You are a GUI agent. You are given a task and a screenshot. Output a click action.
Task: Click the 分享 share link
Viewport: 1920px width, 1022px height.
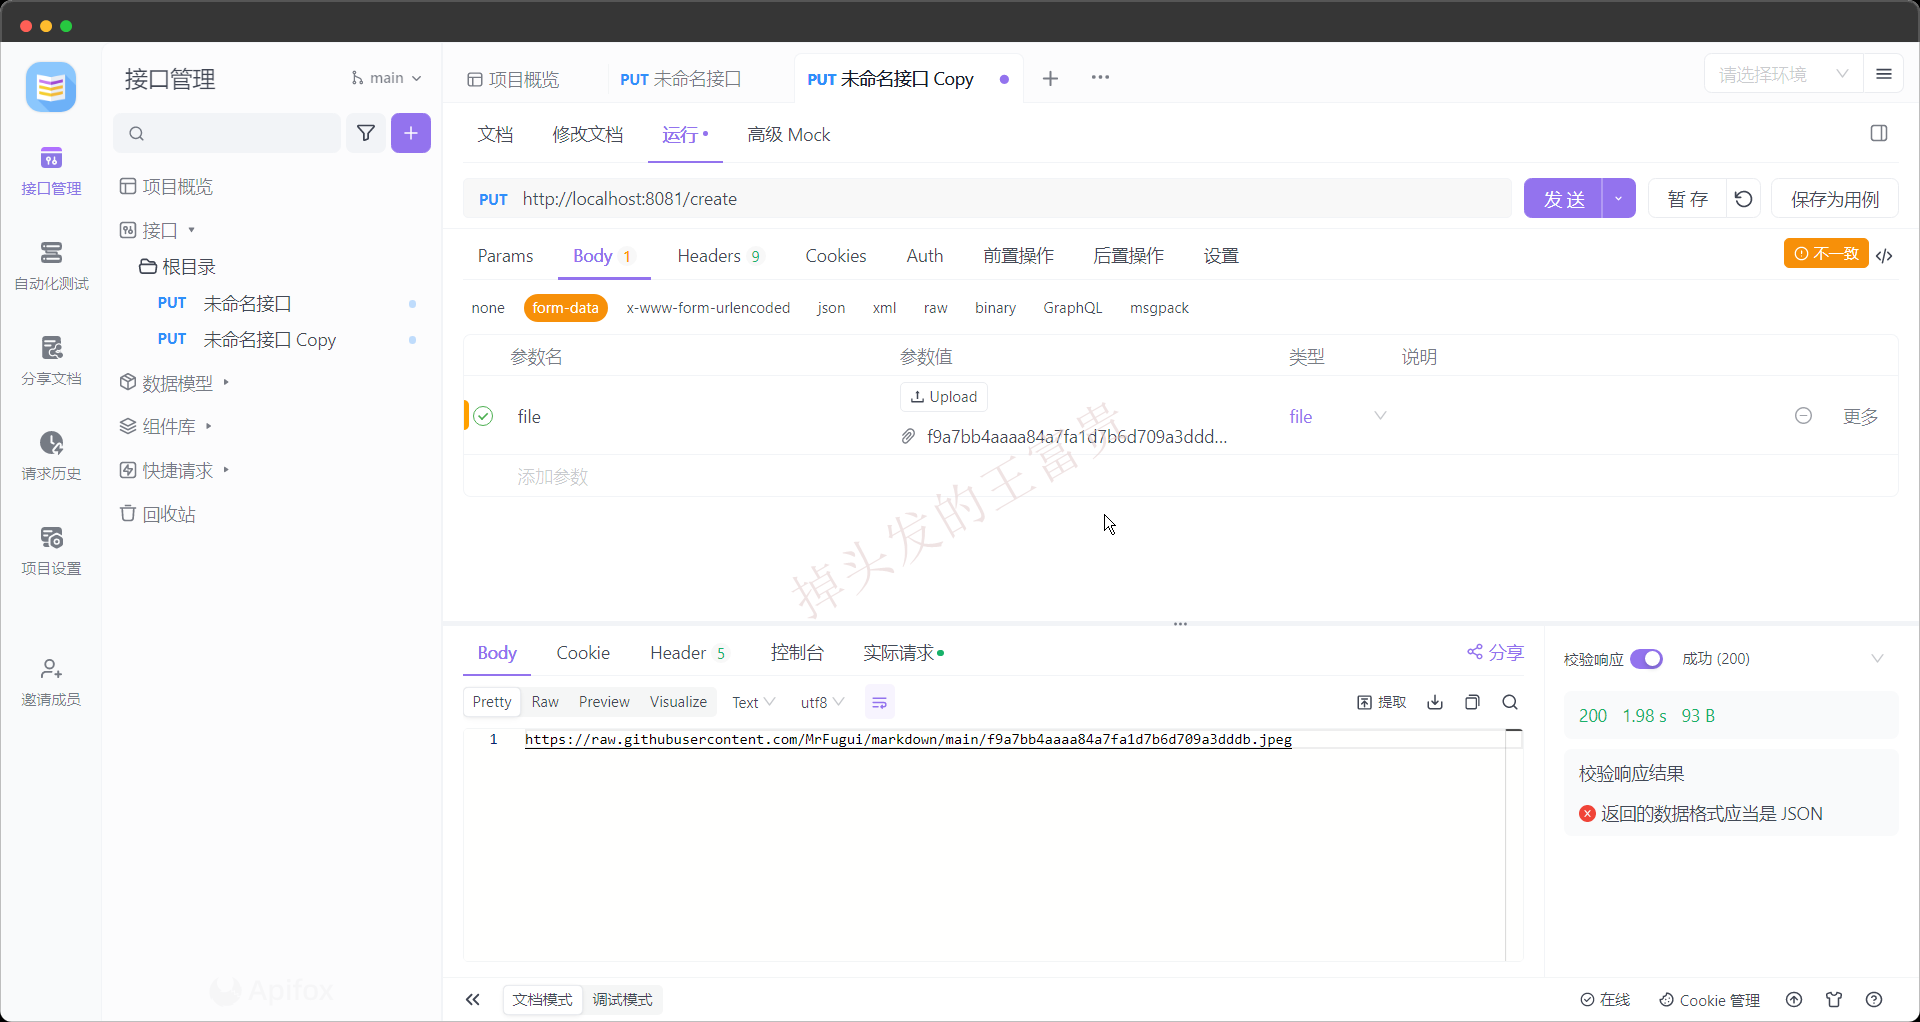[x=1495, y=653]
